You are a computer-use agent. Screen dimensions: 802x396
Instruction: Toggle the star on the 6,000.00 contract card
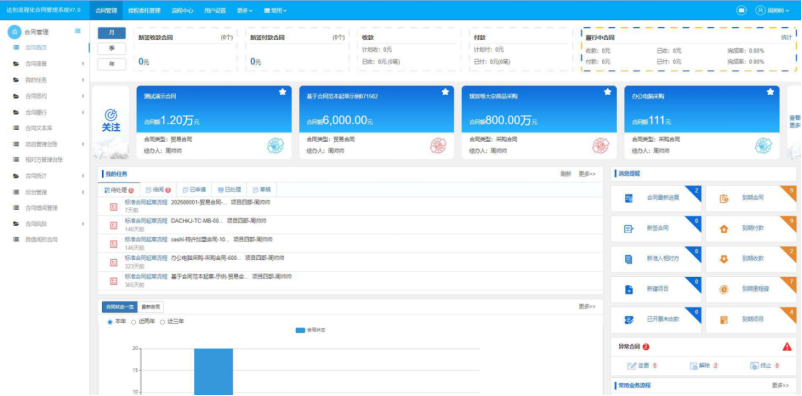pyautogui.click(x=445, y=92)
